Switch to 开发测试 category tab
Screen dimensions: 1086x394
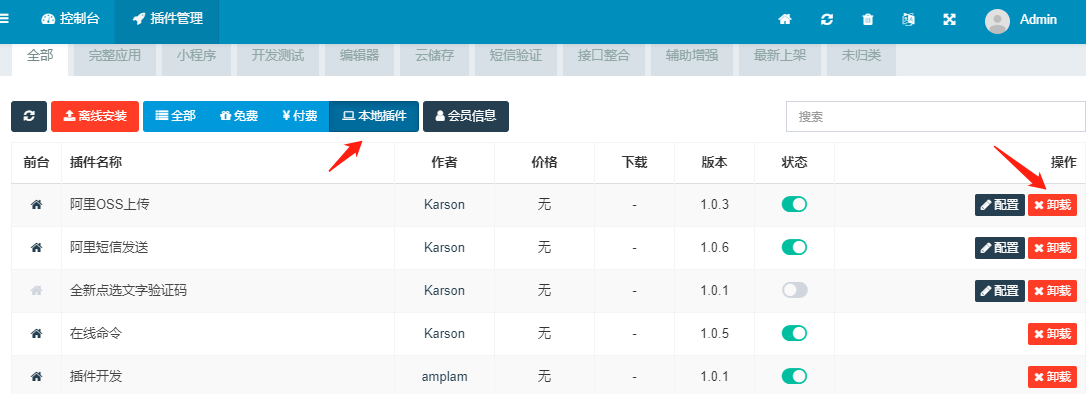coord(278,58)
